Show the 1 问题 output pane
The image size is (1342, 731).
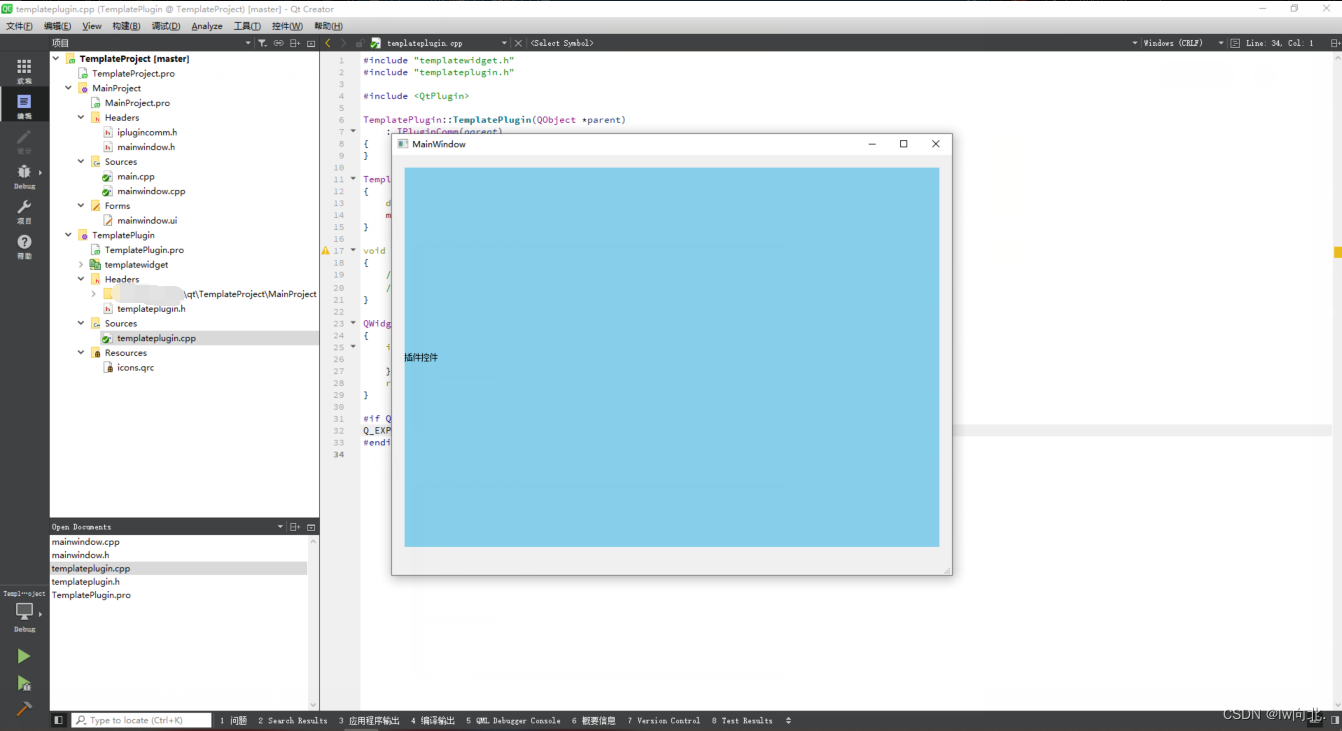click(233, 720)
